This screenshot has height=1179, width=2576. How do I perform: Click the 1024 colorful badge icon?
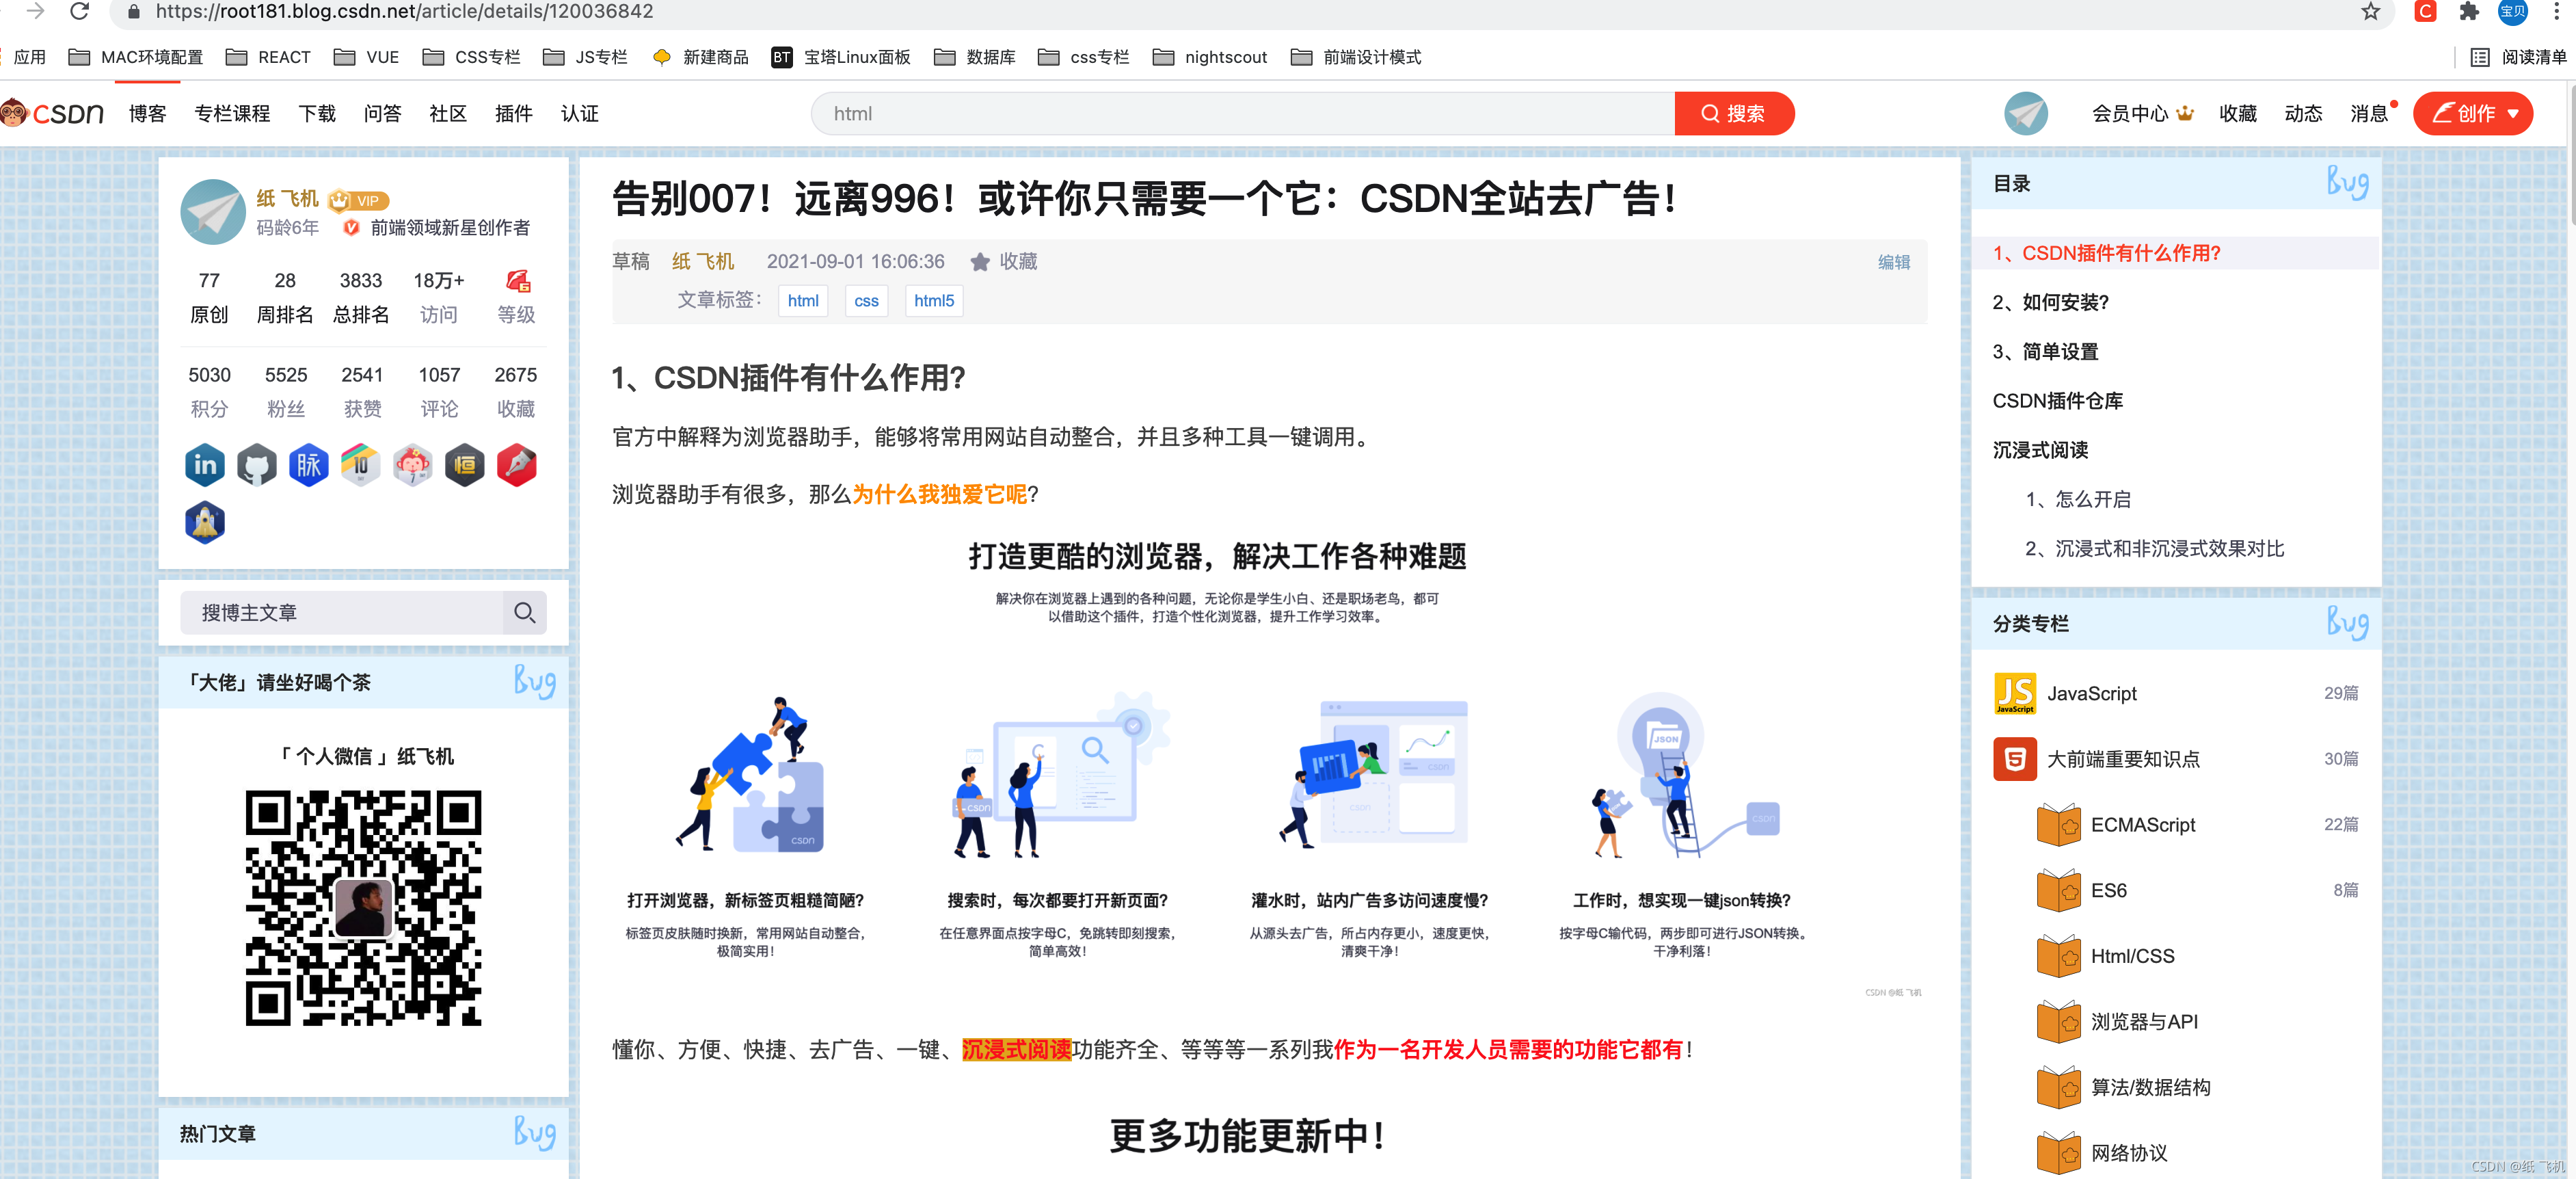click(x=361, y=465)
